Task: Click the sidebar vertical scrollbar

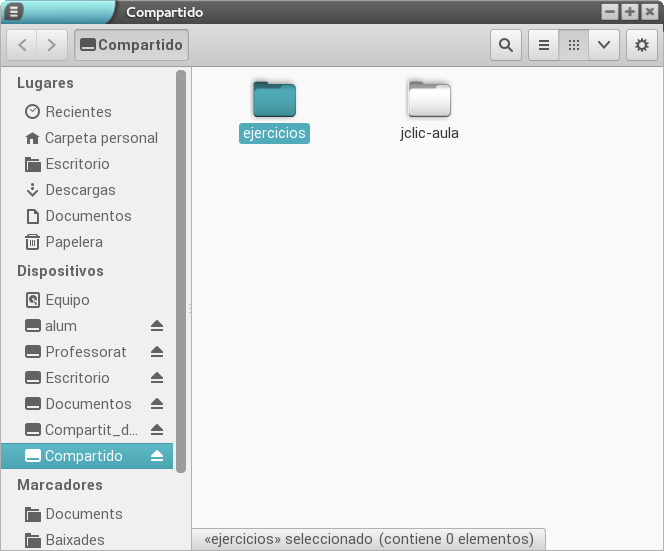Action: (x=181, y=270)
